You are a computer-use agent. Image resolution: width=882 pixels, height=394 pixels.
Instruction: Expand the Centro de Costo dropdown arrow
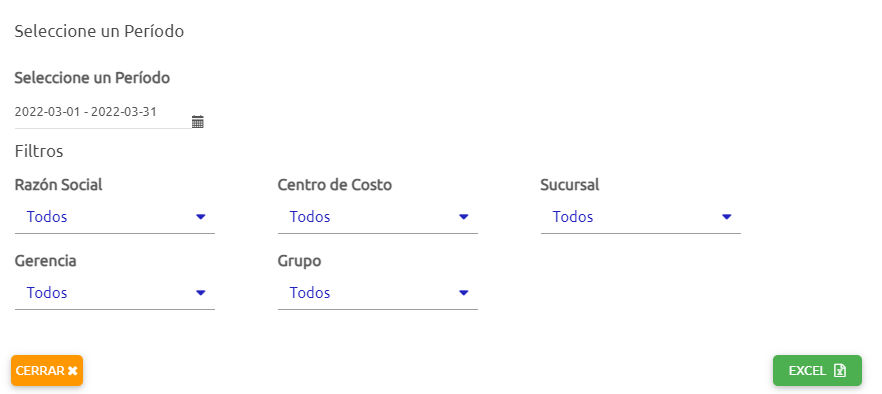point(464,217)
